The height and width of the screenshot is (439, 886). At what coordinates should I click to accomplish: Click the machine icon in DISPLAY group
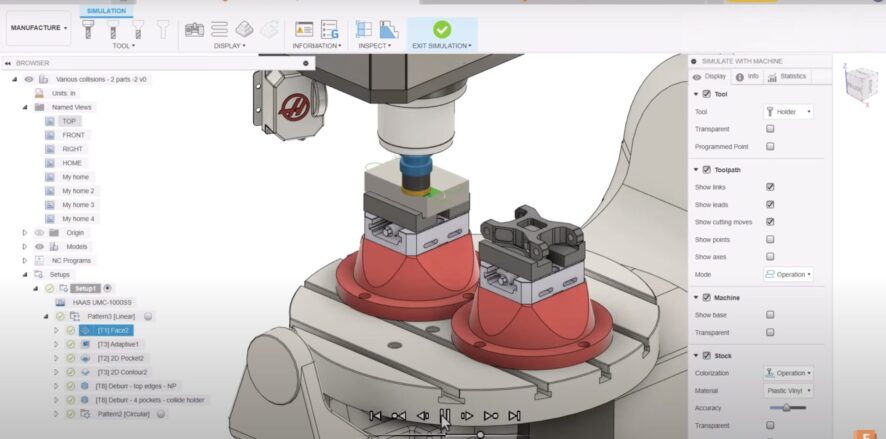tap(194, 29)
